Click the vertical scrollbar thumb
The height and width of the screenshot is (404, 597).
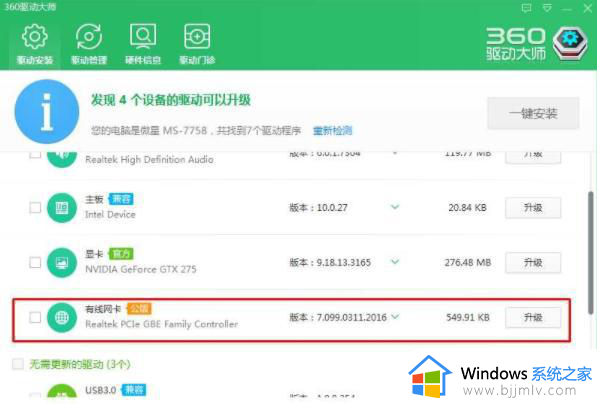(591, 253)
